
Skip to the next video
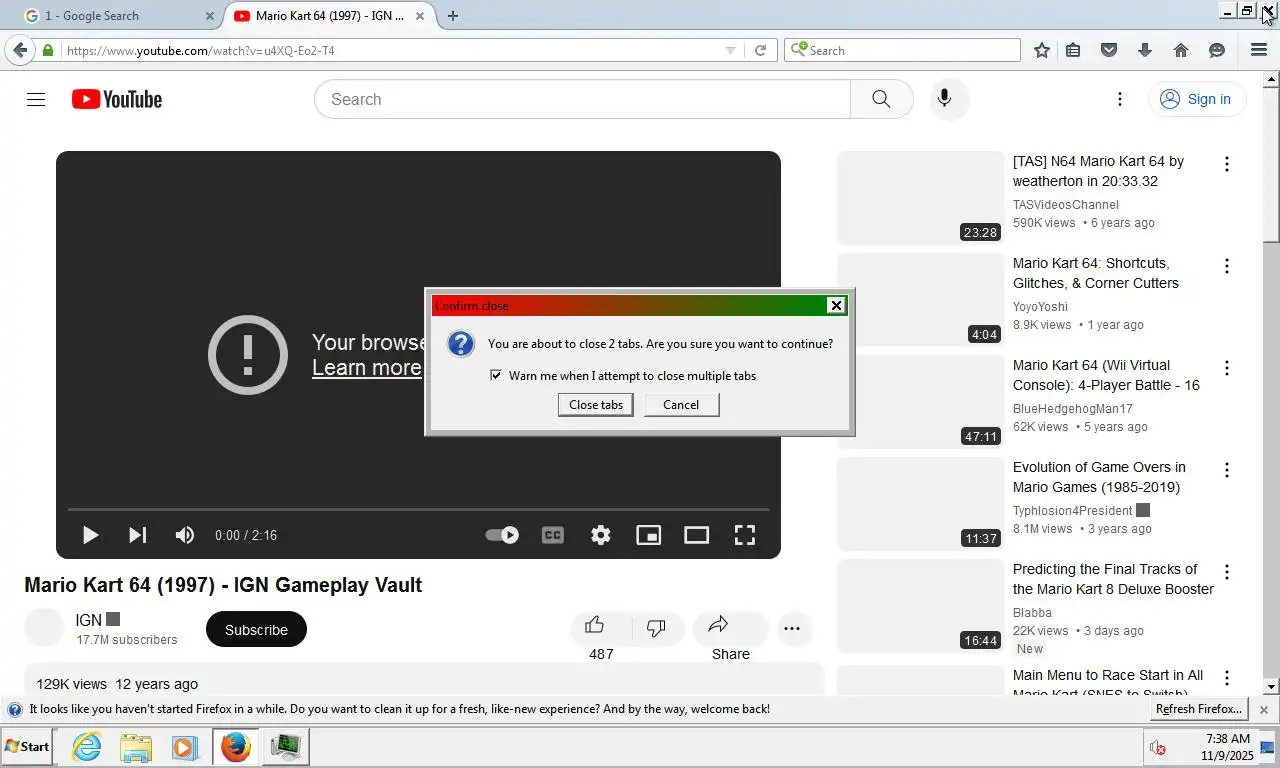point(138,535)
